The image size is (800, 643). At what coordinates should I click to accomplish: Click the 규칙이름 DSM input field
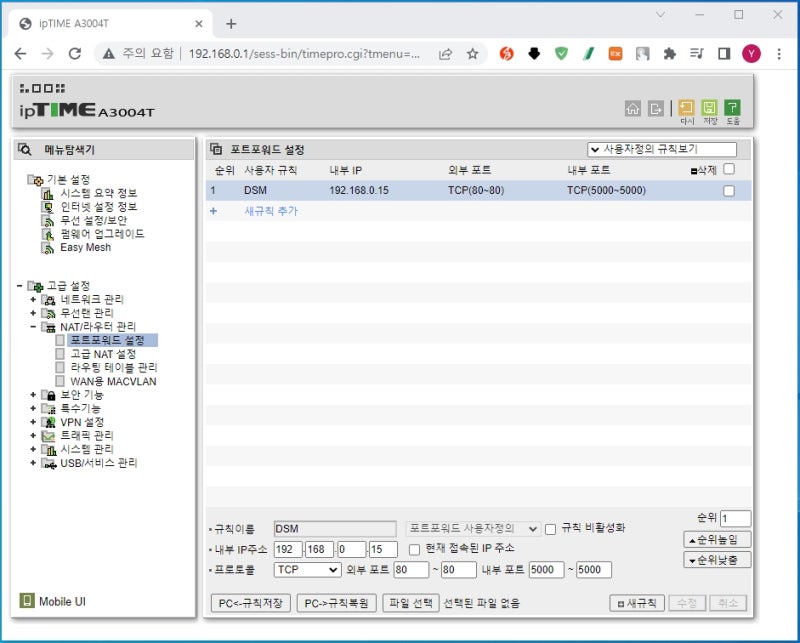[x=335, y=529]
